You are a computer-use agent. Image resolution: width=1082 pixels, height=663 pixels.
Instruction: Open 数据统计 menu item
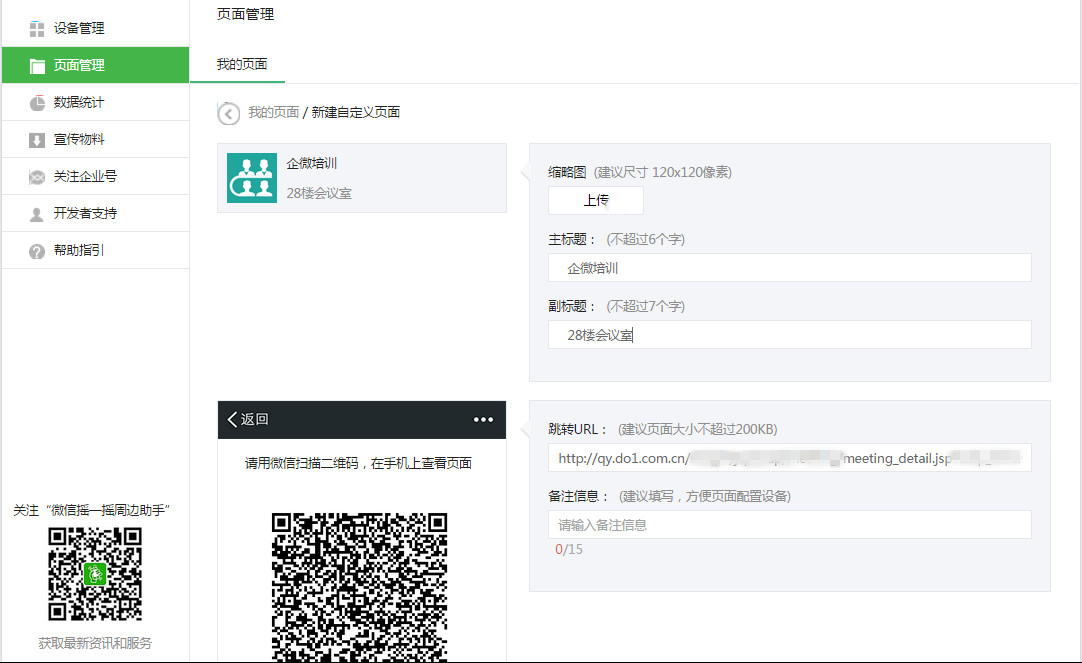pyautogui.click(x=95, y=102)
